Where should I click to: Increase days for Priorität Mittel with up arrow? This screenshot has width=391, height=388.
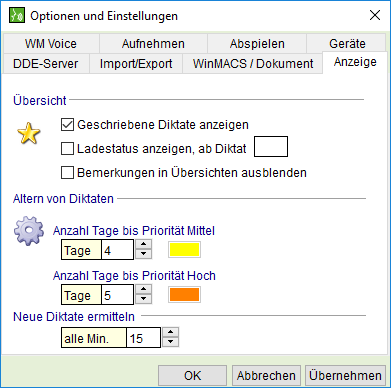tap(143, 245)
